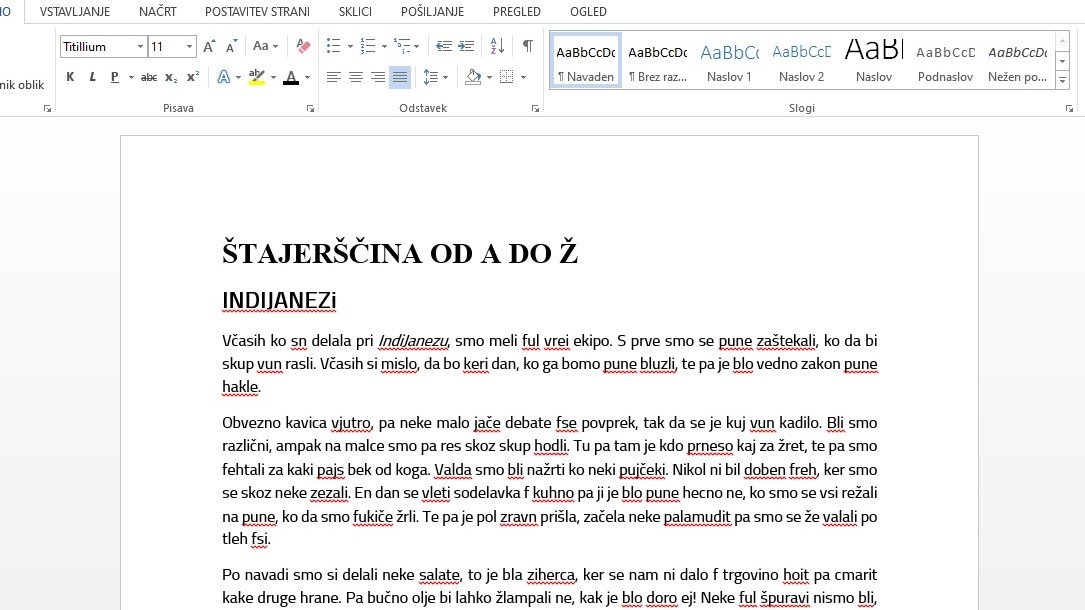The image size is (1085, 610).
Task: Open the Titillium font name dropdown
Action: coord(140,47)
